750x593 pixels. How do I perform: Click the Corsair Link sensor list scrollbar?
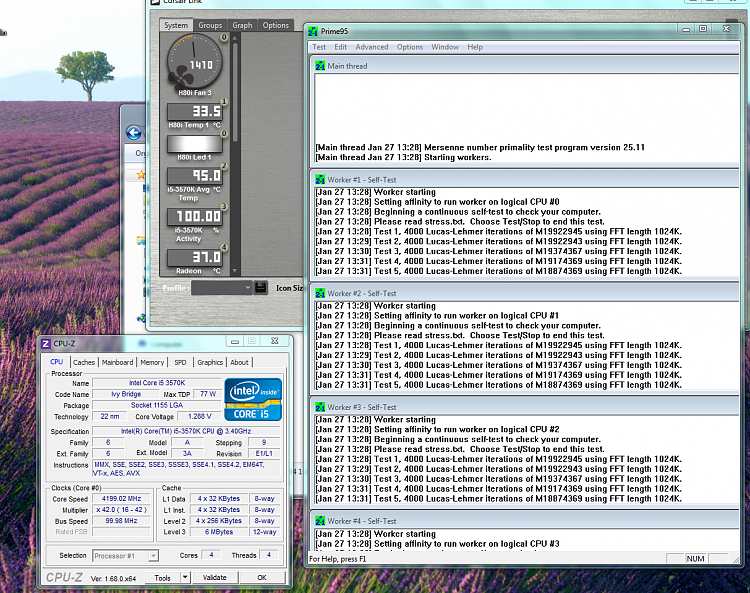click(x=235, y=91)
